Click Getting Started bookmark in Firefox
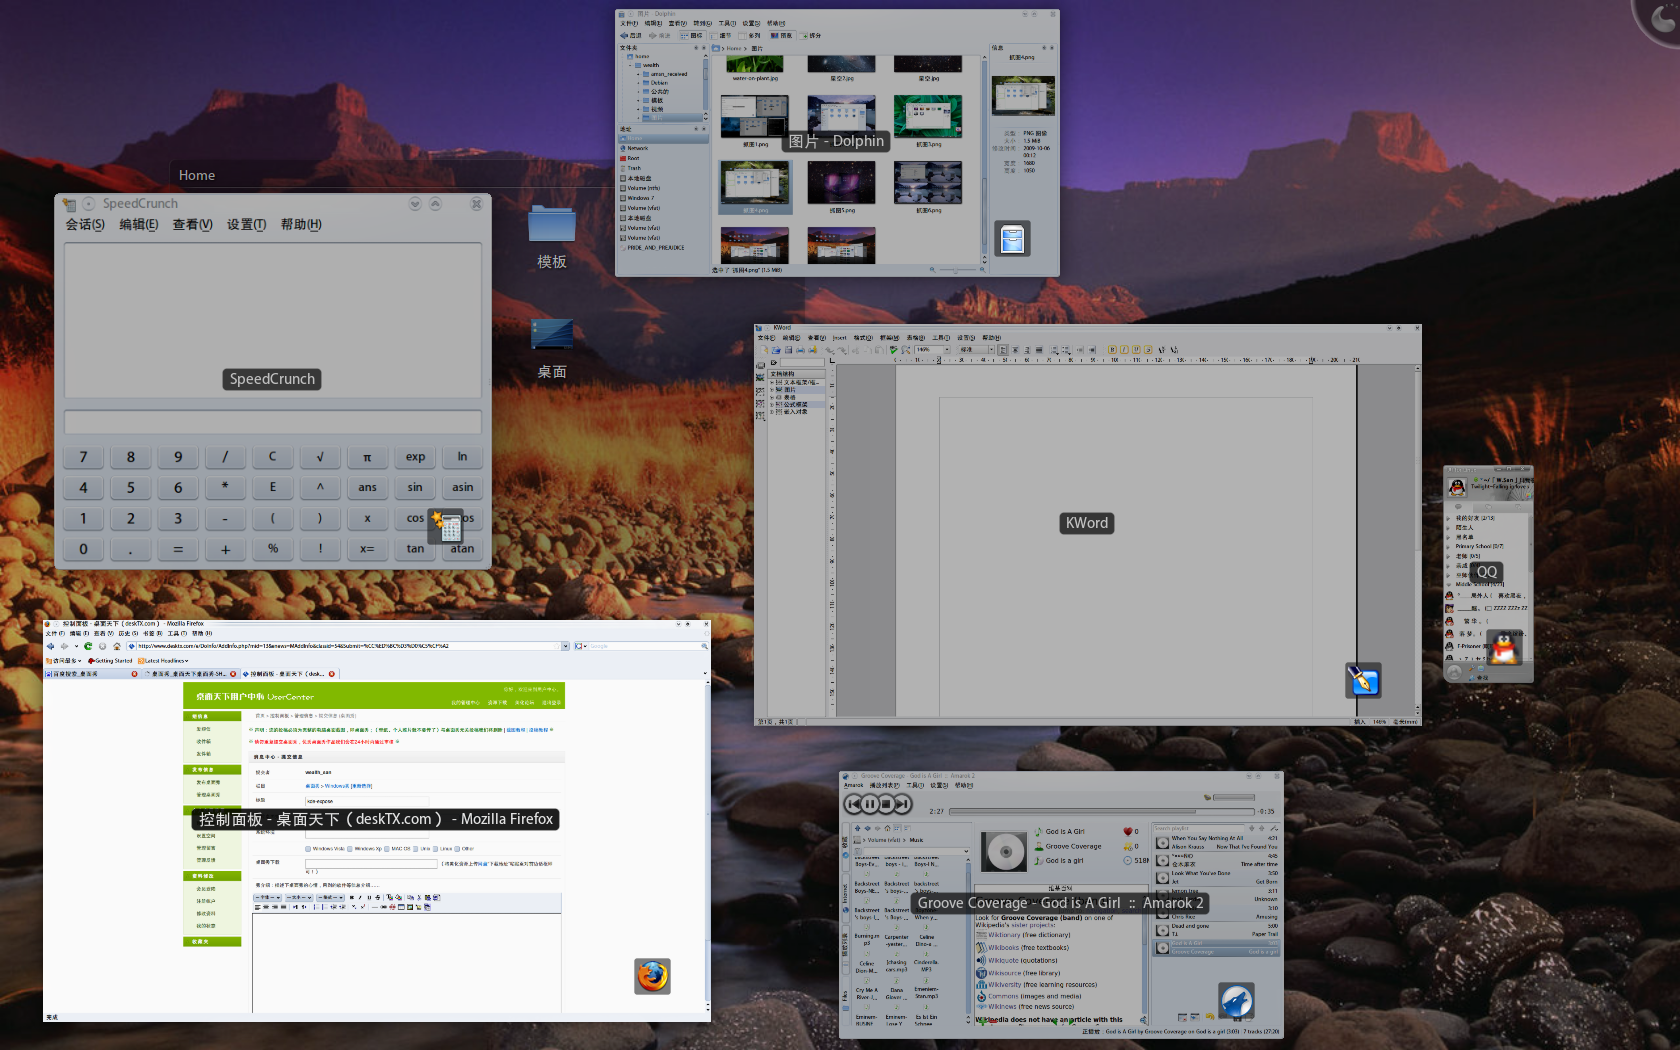The image size is (1680, 1050). point(110,661)
